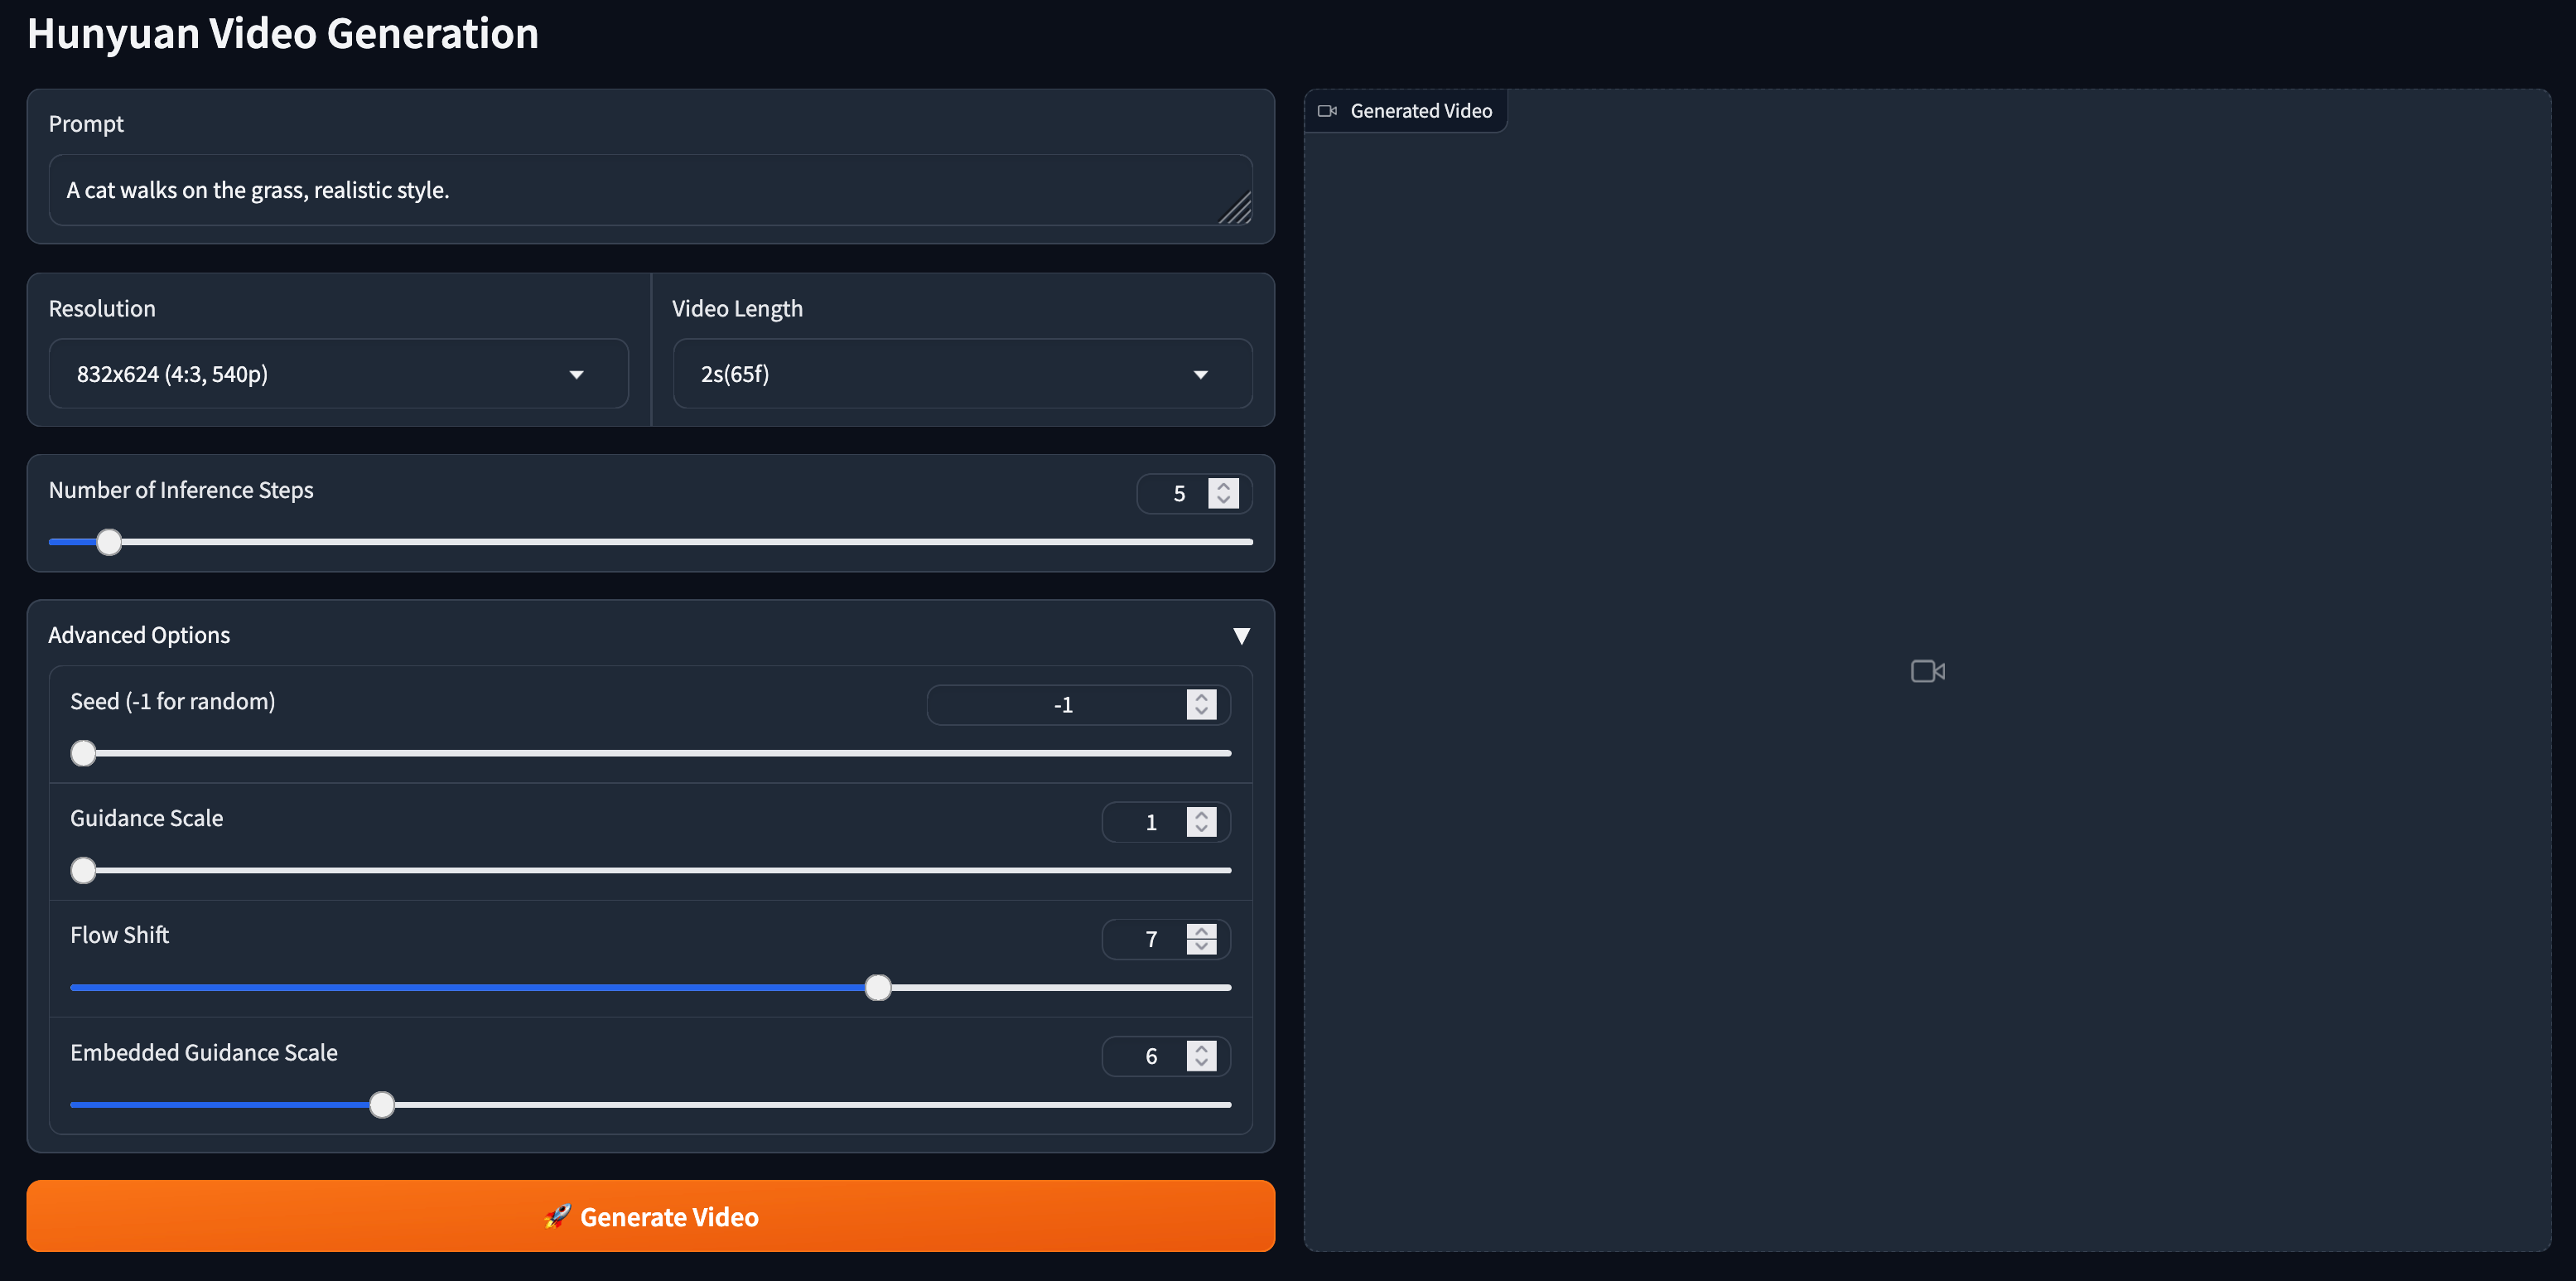
Task: Click the Seed (-1 for random) label
Action: 173,701
